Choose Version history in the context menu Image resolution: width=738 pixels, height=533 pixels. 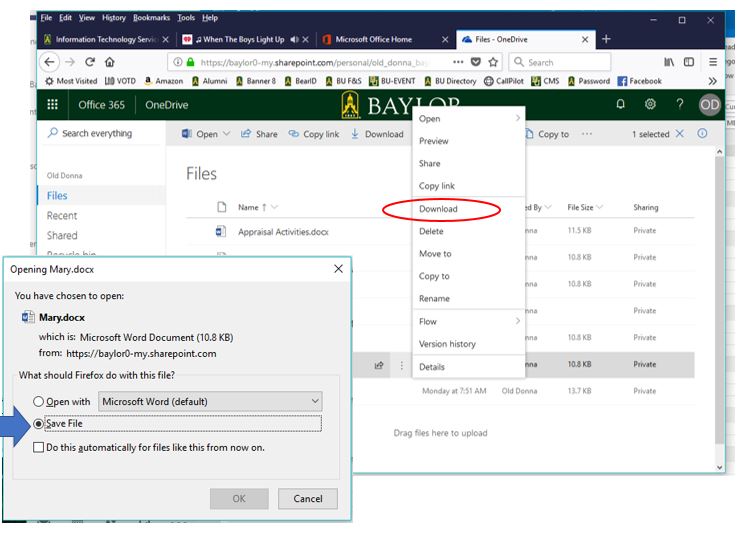click(468, 344)
